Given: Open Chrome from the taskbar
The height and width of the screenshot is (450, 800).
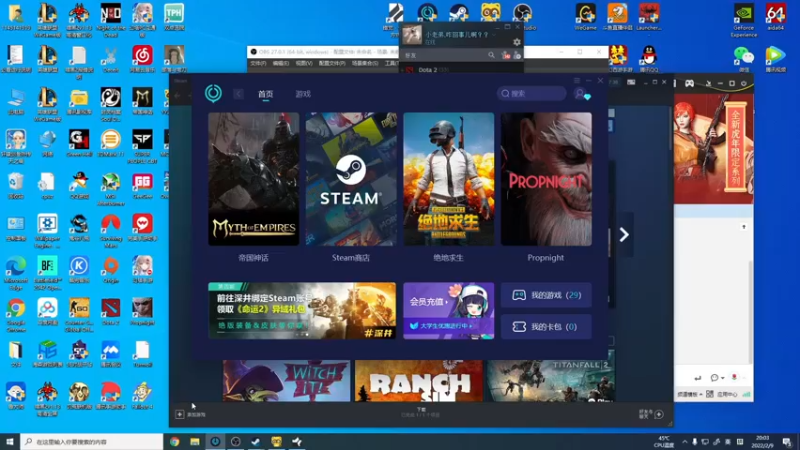Looking at the screenshot, I should [x=174, y=441].
